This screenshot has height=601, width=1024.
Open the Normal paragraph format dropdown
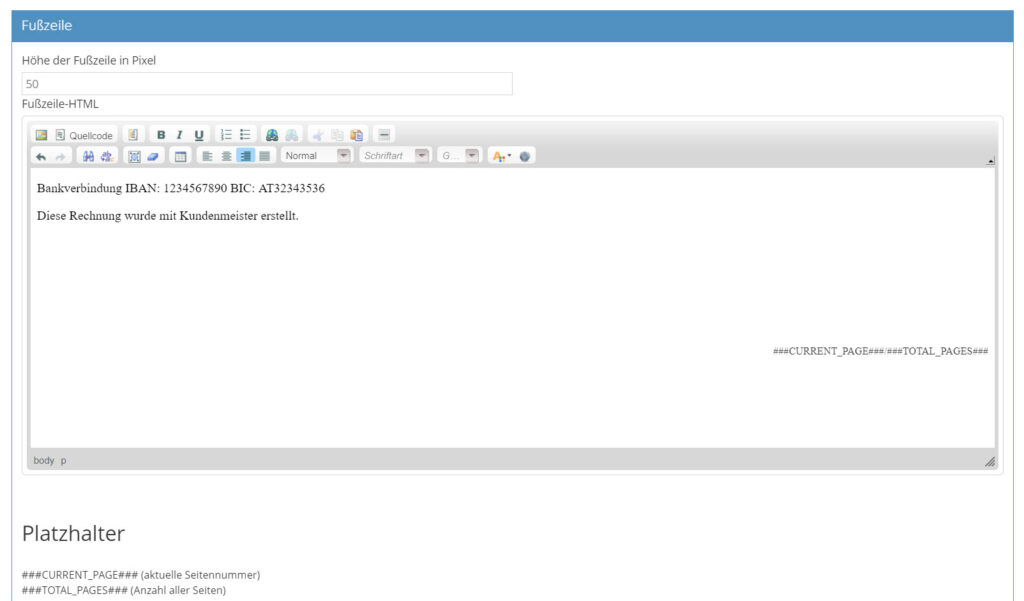tap(317, 156)
